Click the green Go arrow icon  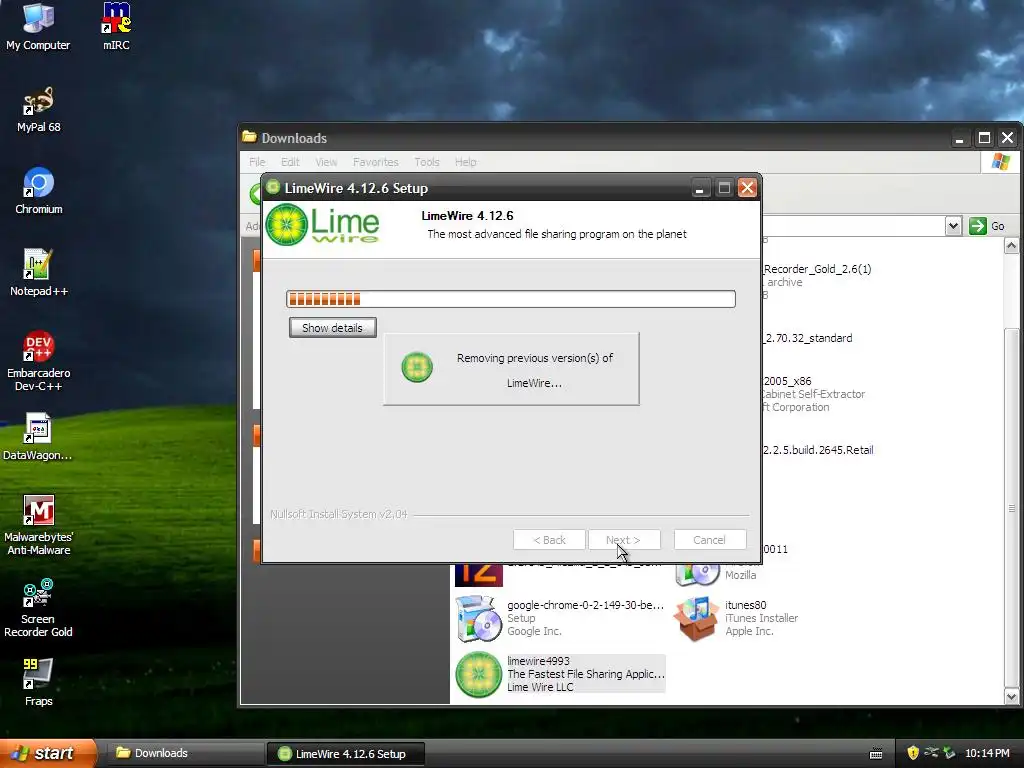pos(978,226)
